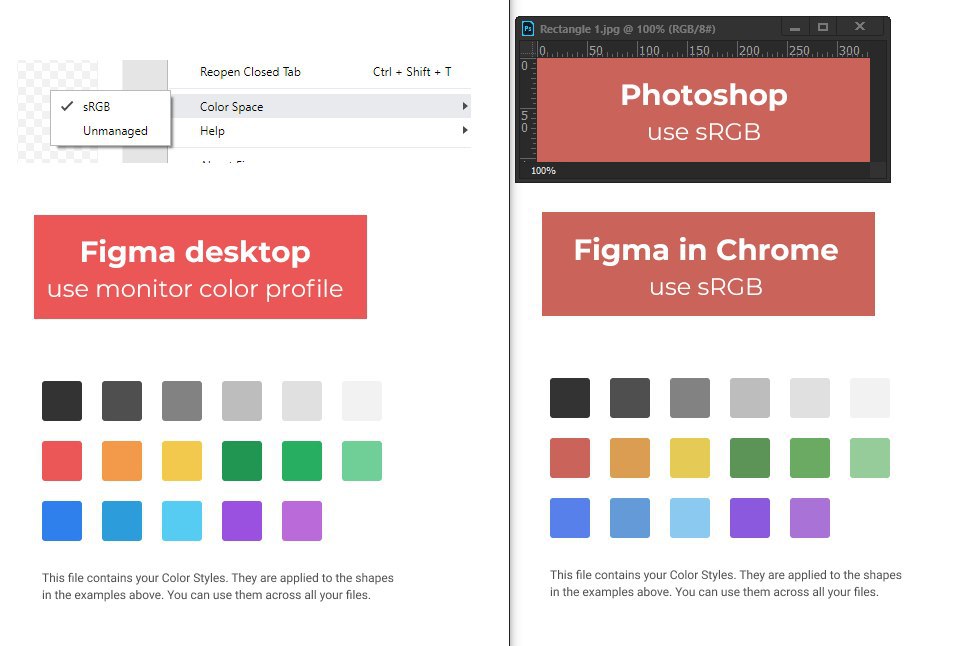The image size is (956, 646).
Task: Click Color Styles description text in Chrome panel
Action: tap(726, 583)
